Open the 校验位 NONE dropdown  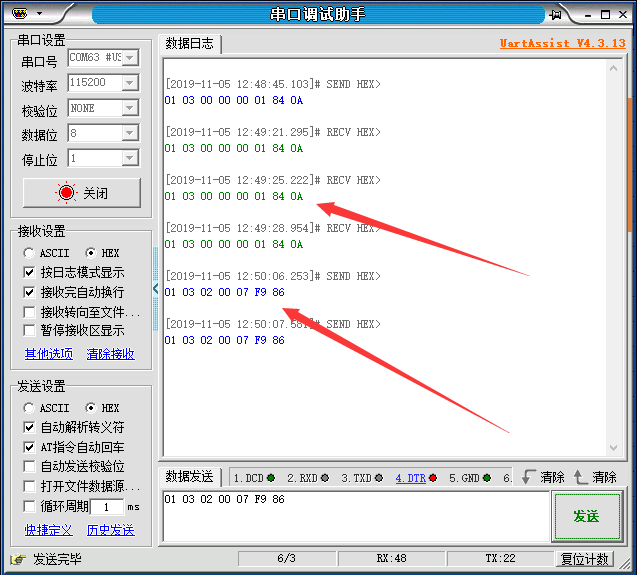click(130, 108)
